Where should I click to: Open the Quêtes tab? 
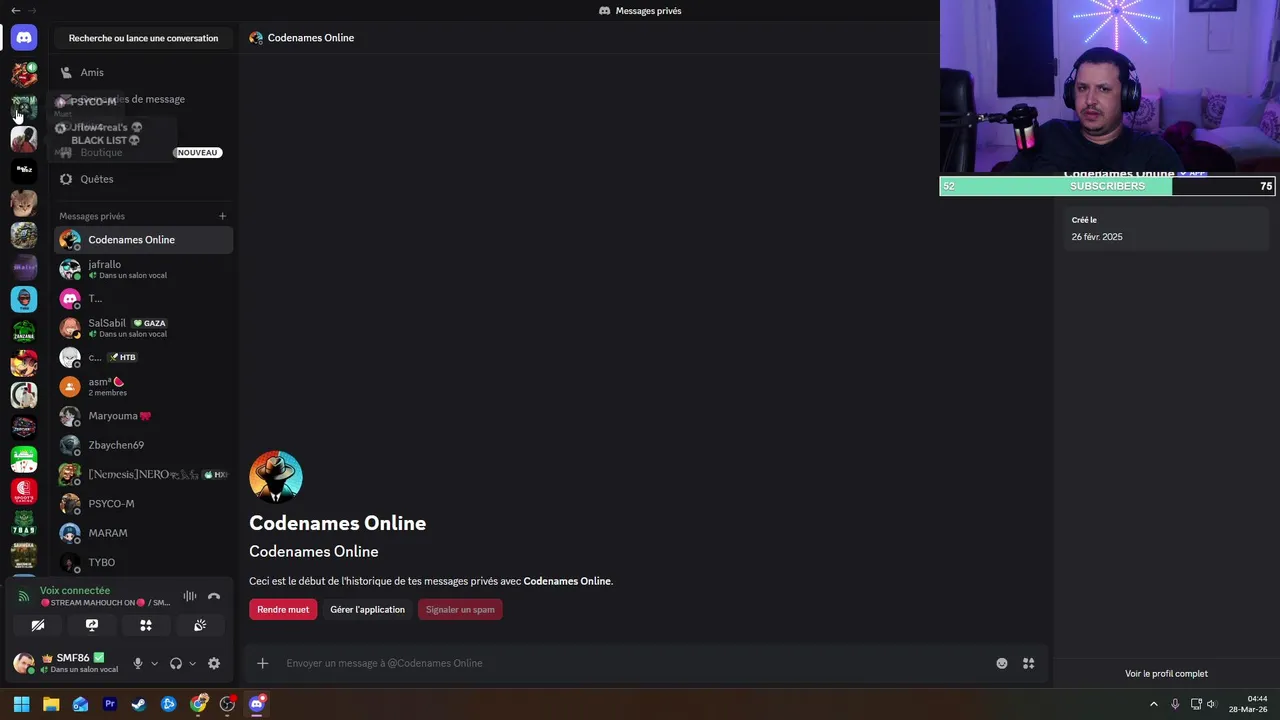coord(144,179)
